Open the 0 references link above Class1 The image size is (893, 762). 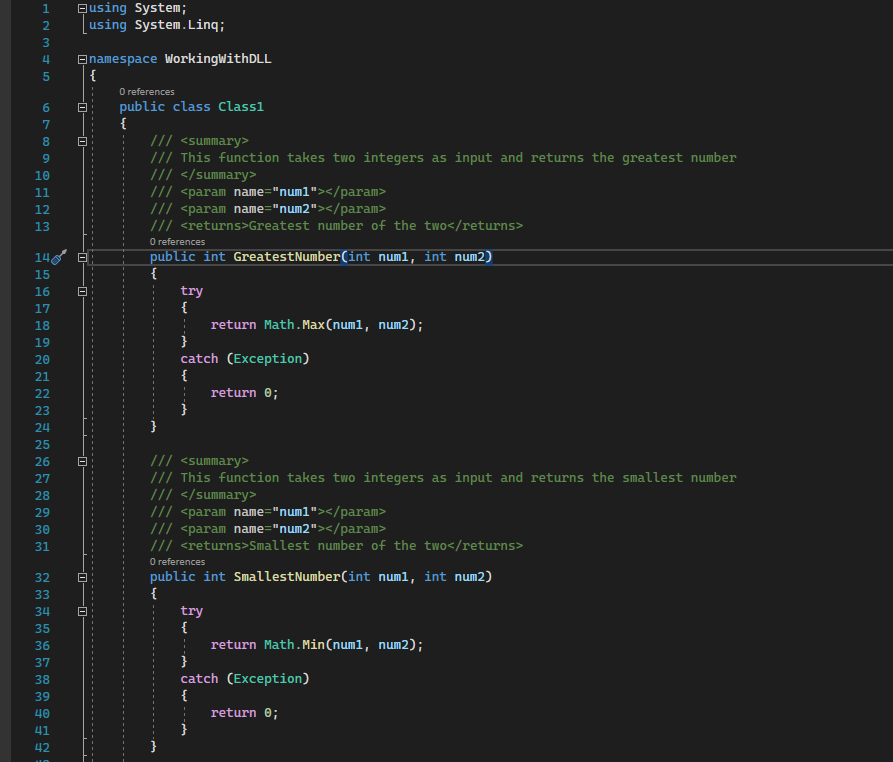pyautogui.click(x=147, y=92)
